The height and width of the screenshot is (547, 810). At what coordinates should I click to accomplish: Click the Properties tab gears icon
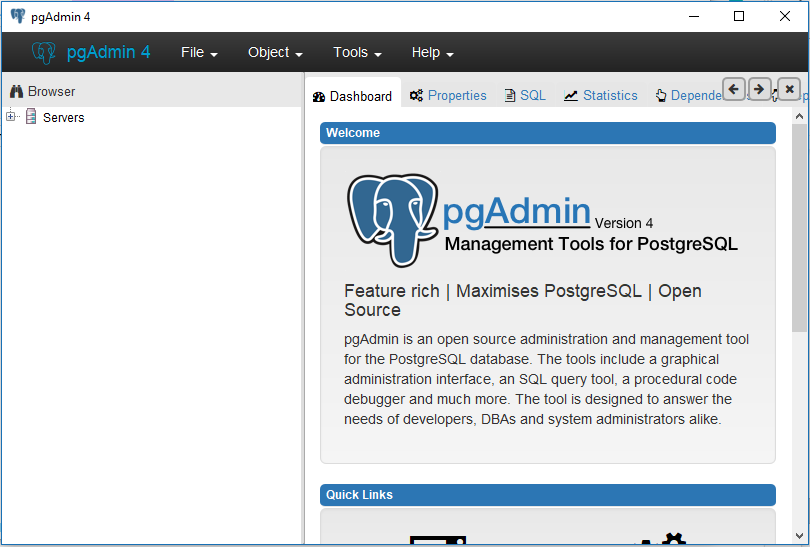tap(416, 96)
